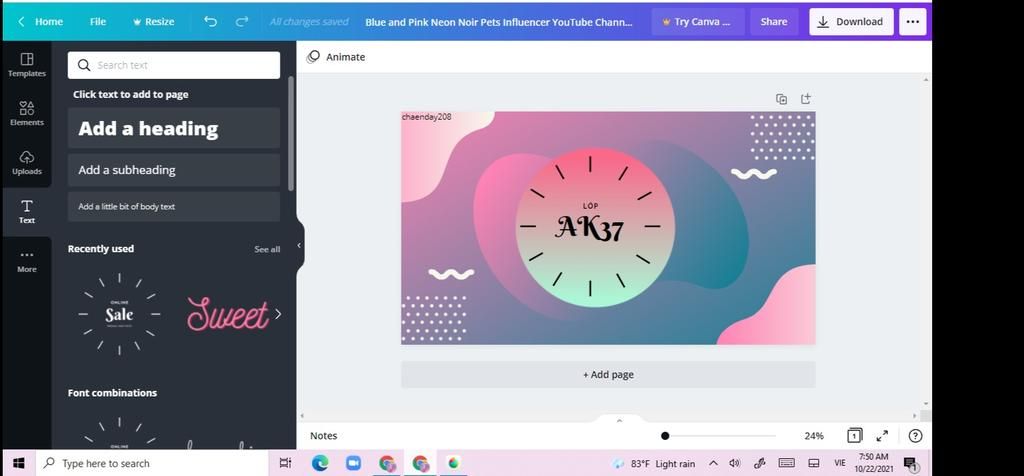Image resolution: width=1024 pixels, height=476 pixels.
Task: Add a heading to the page
Action: pyautogui.click(x=174, y=128)
